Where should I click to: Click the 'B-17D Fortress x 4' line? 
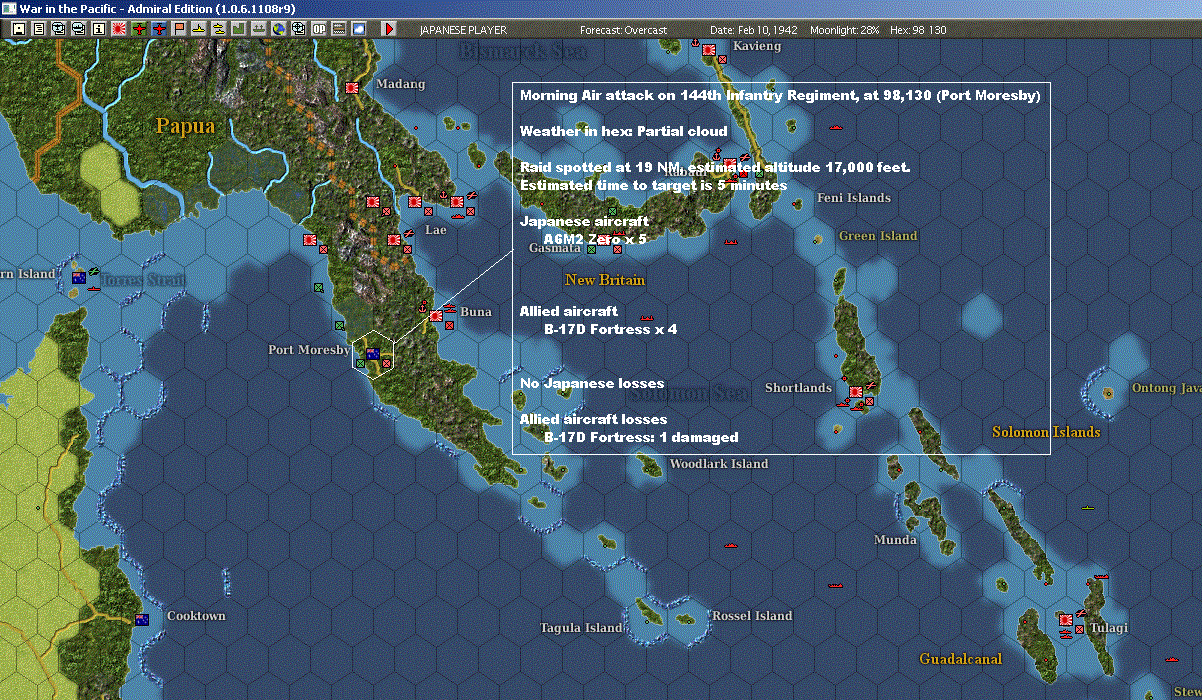pos(610,329)
